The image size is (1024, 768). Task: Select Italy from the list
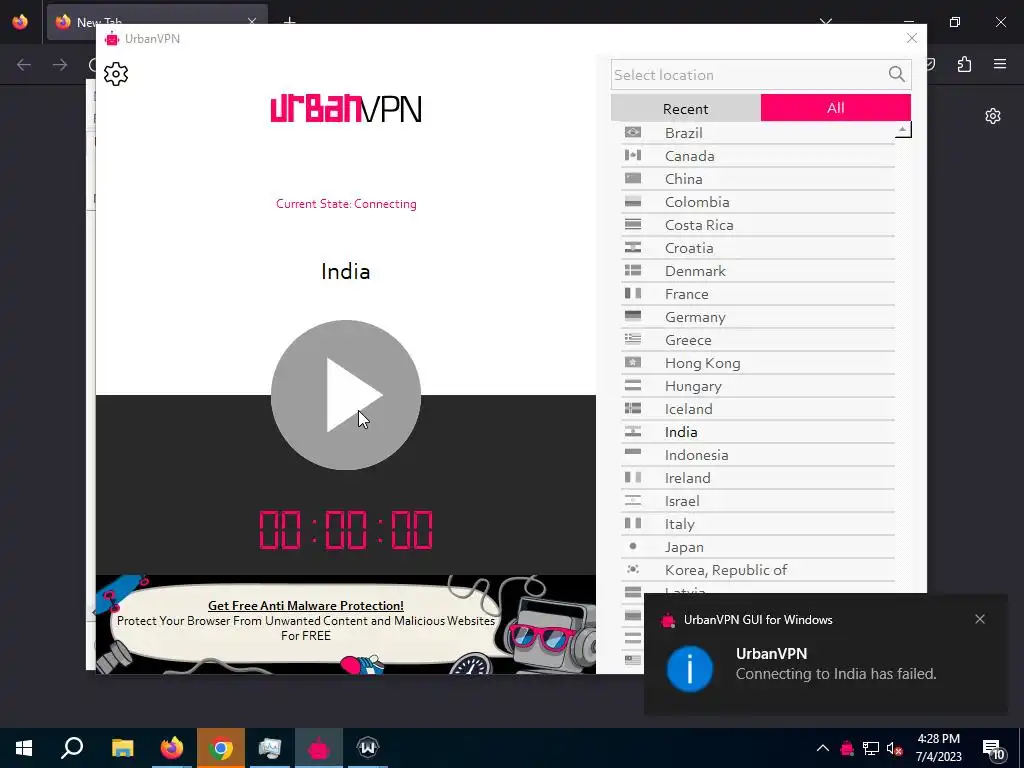point(758,524)
